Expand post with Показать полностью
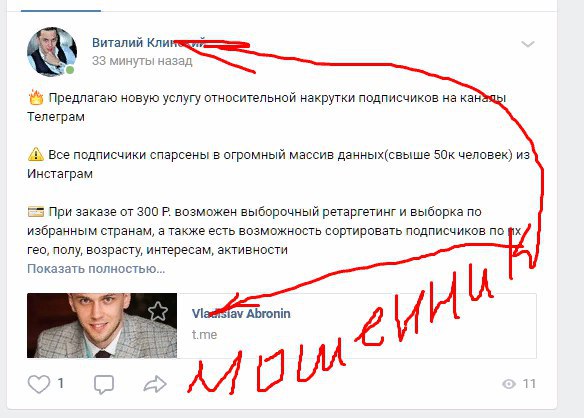The width and height of the screenshot is (584, 418). 96,269
